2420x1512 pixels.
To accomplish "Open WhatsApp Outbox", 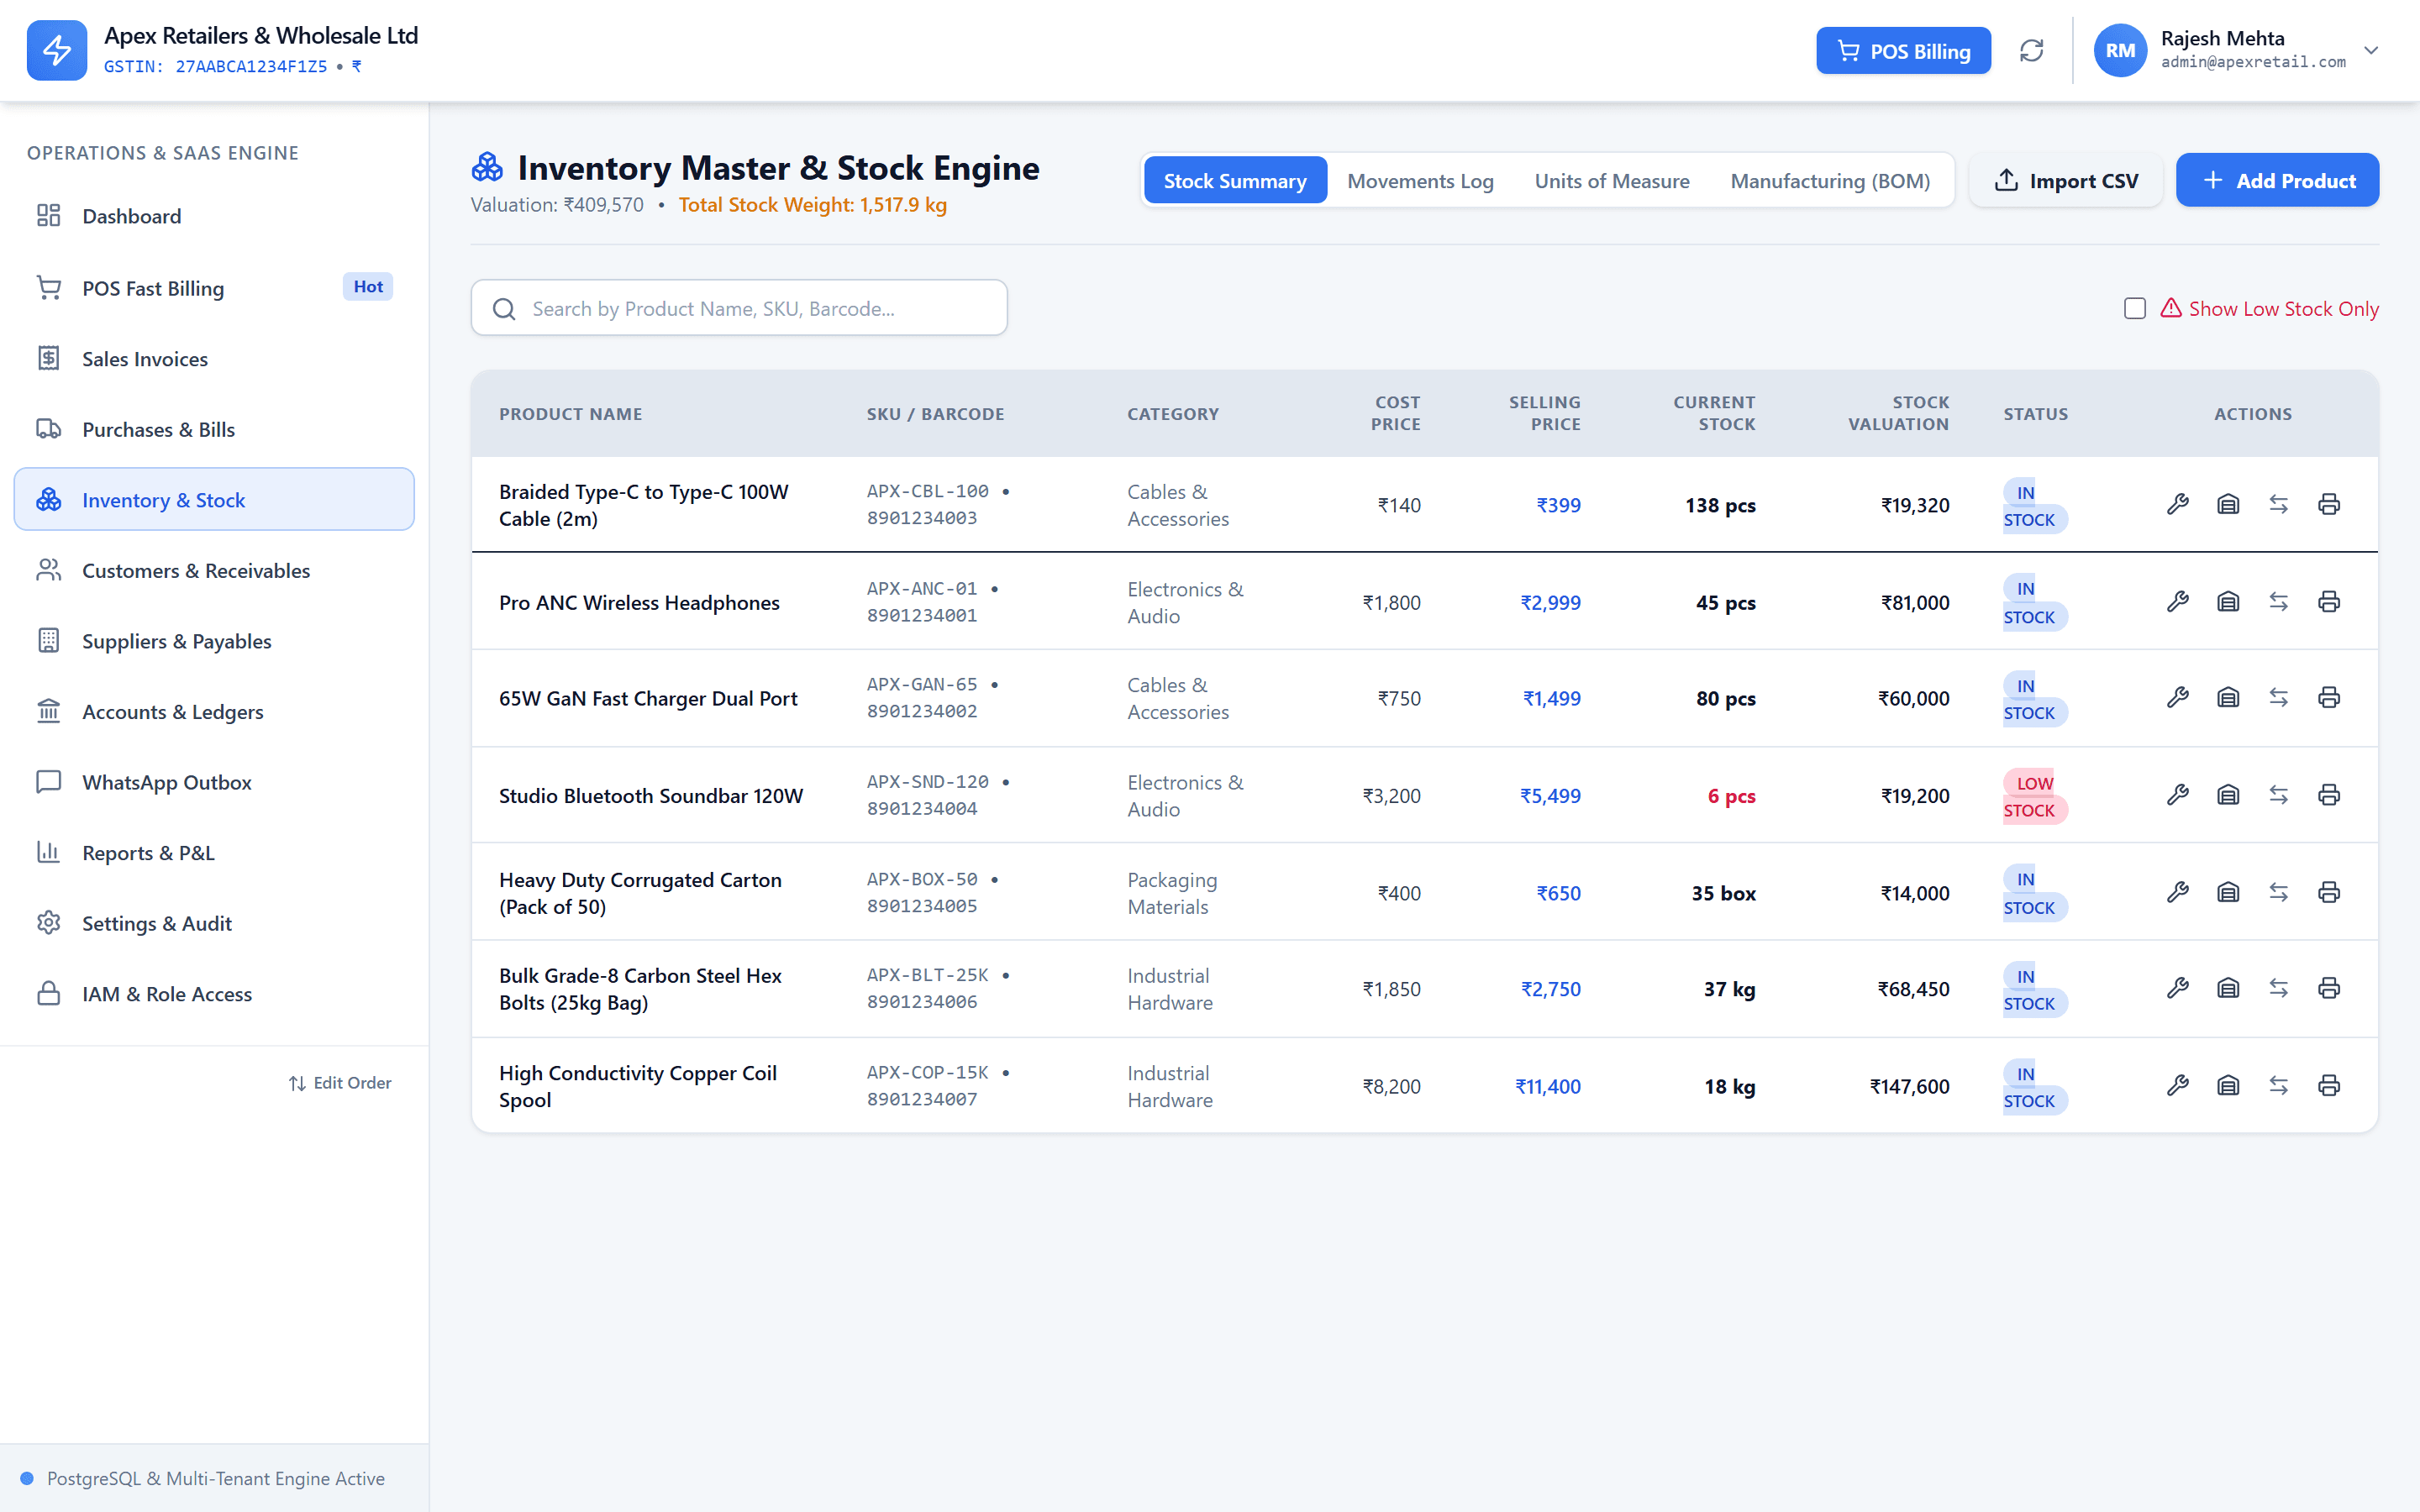I will click(x=214, y=782).
